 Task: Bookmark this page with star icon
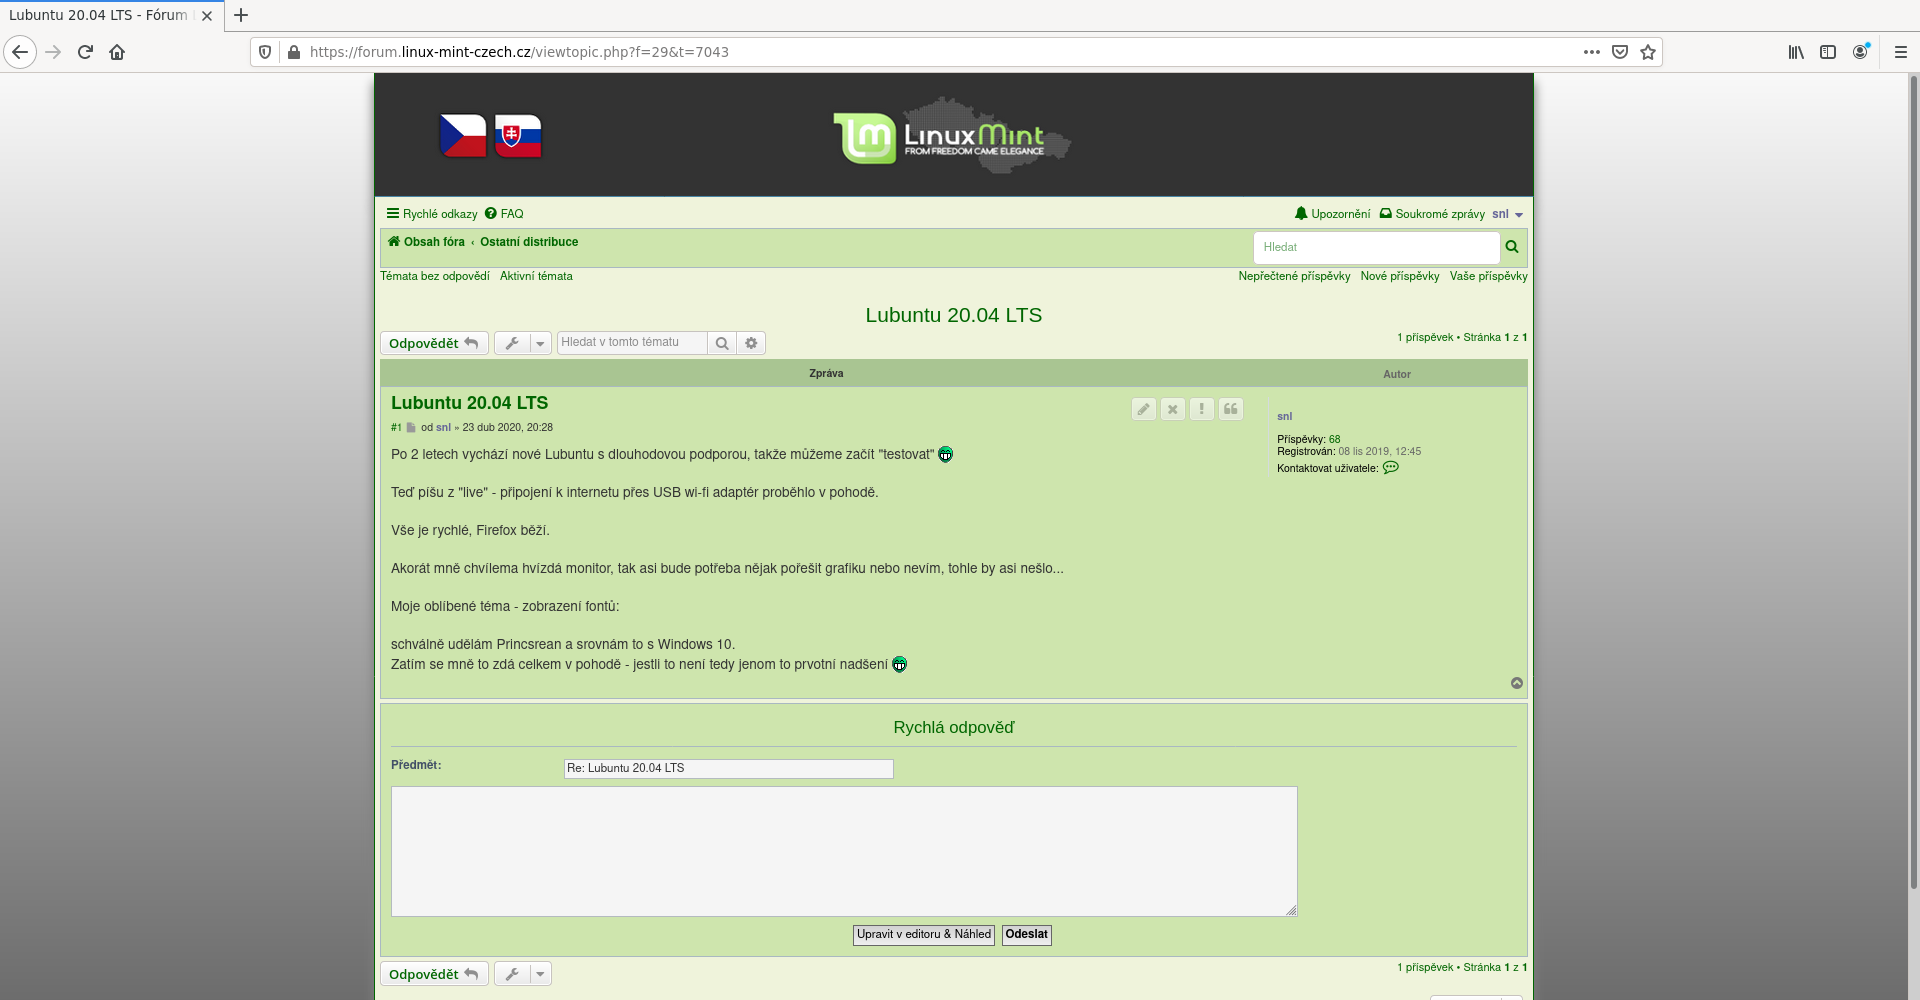pos(1648,52)
